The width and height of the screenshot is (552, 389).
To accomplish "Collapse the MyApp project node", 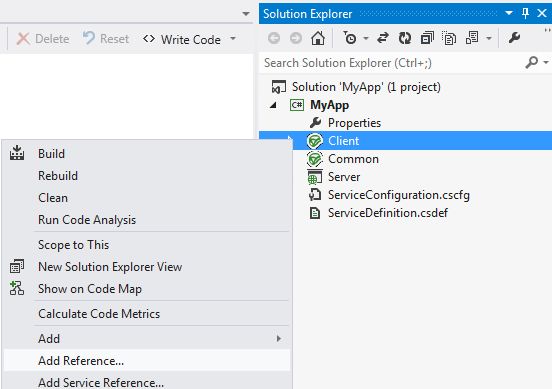I will point(273,105).
